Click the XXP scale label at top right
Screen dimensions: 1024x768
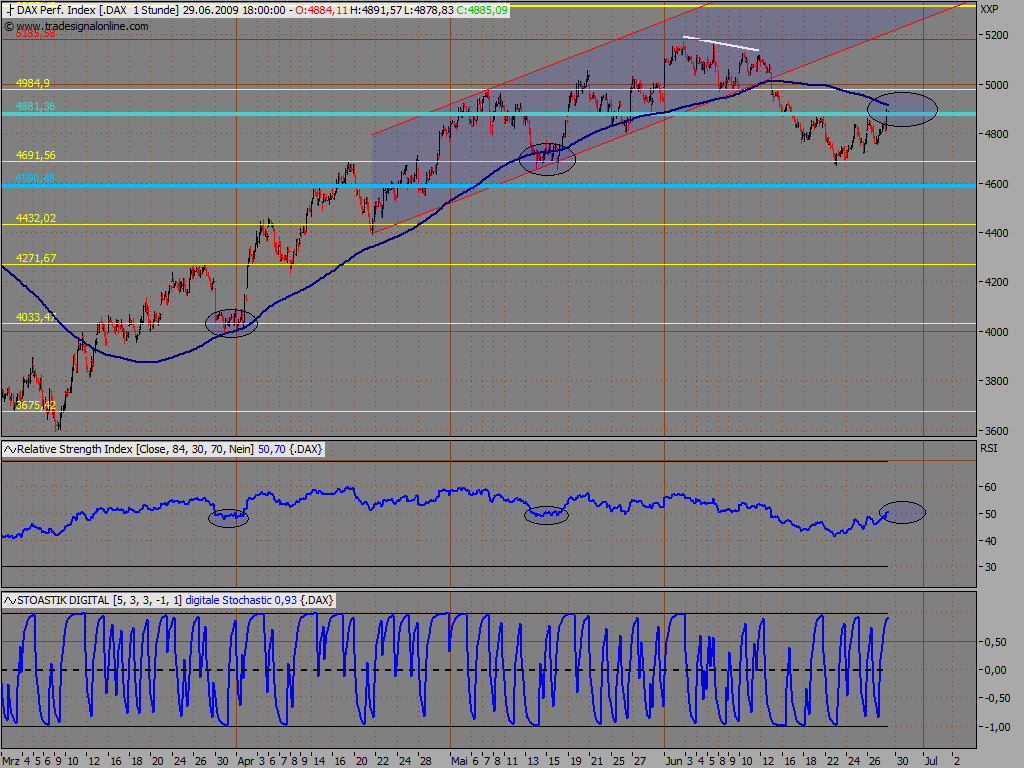coord(989,9)
